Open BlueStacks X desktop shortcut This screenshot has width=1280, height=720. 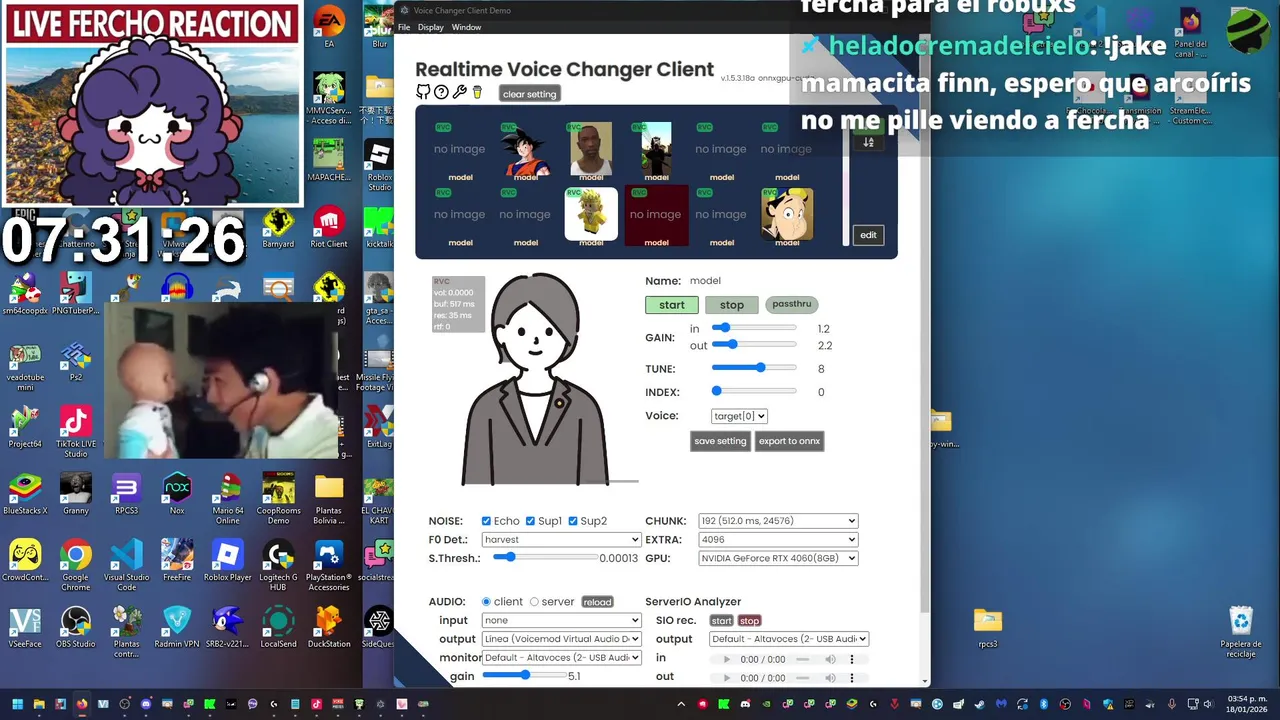(x=25, y=494)
